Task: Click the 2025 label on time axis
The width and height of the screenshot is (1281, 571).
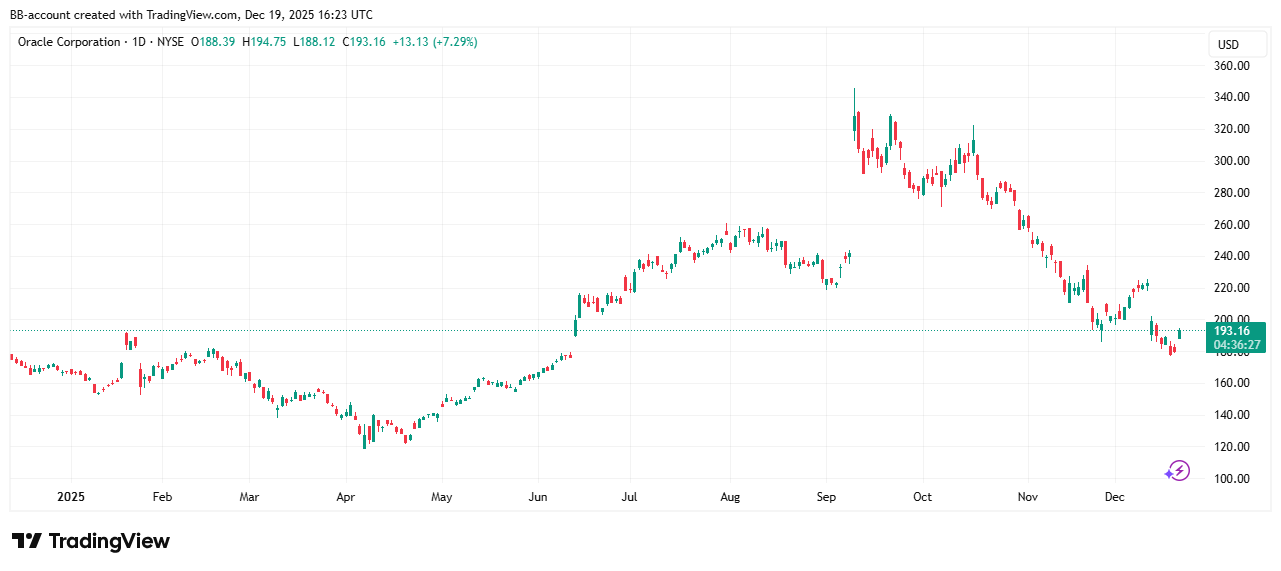Action: coord(72,497)
